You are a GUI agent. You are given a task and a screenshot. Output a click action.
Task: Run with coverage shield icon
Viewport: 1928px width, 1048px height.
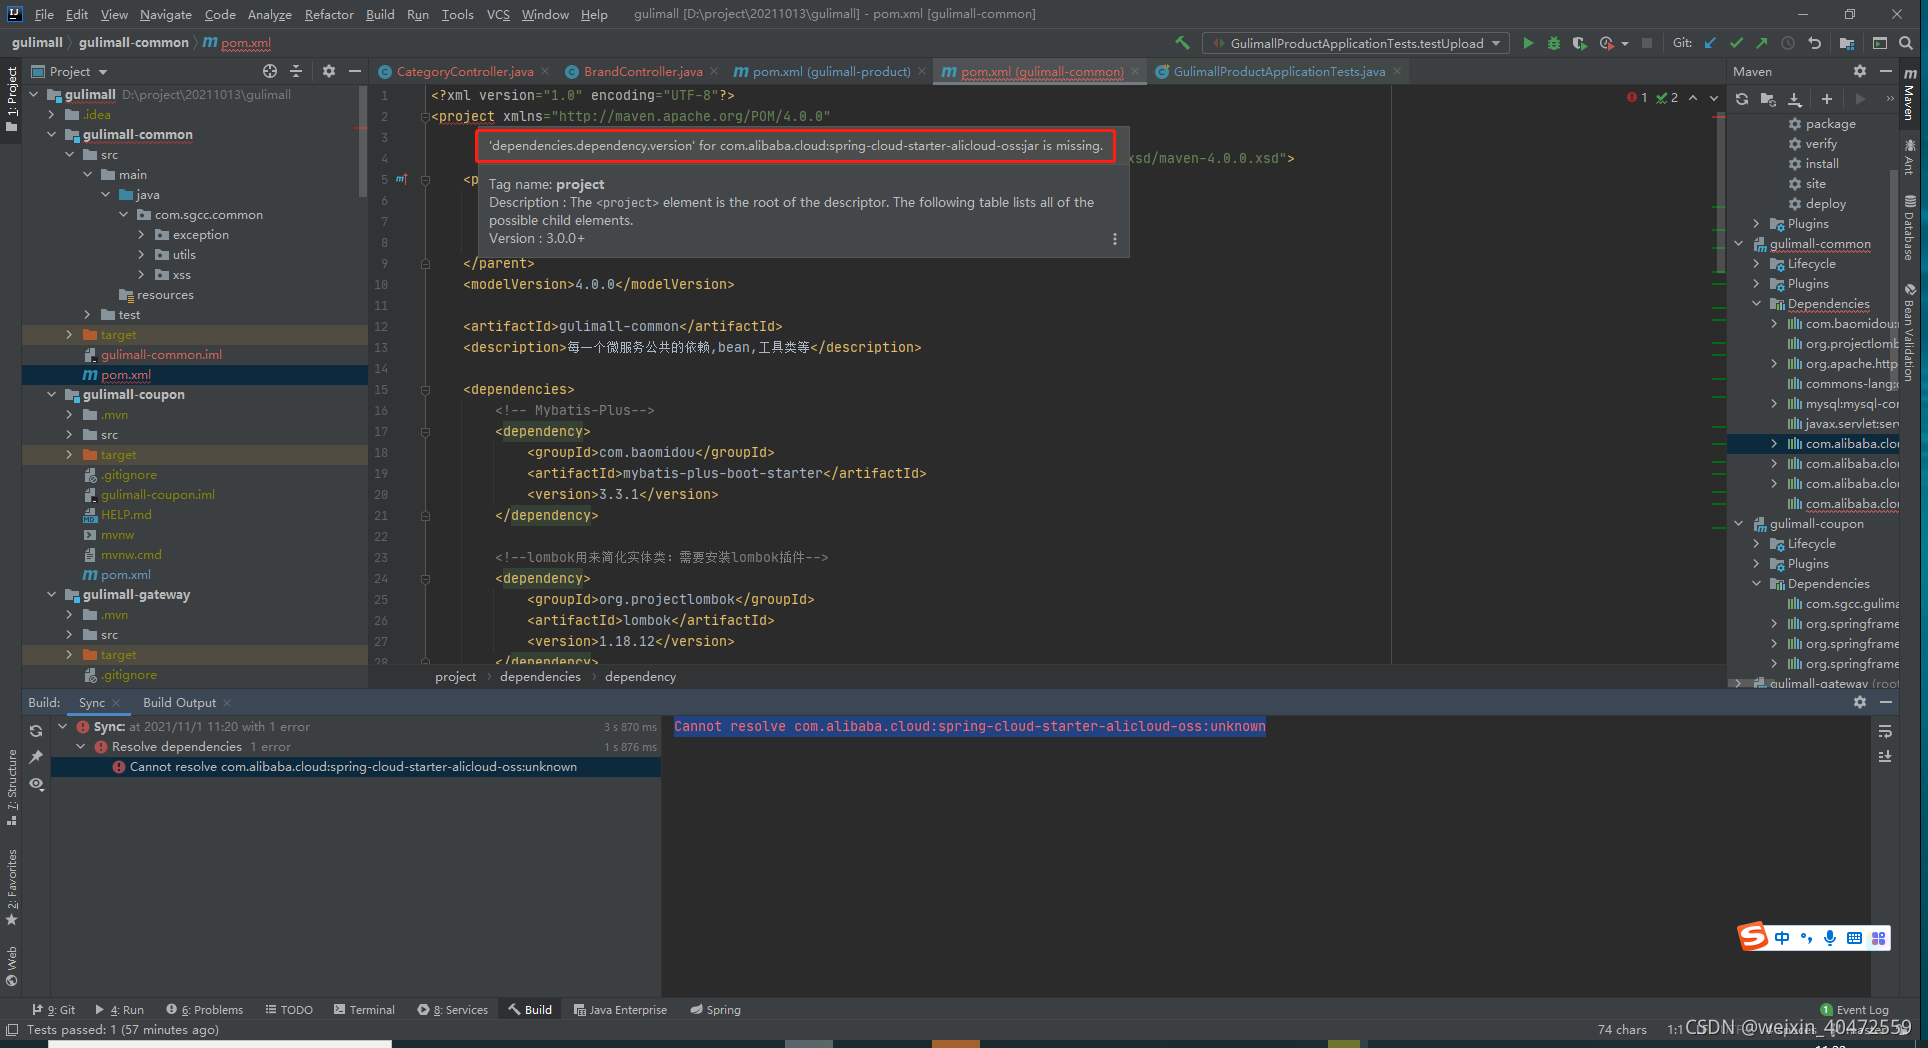click(1579, 43)
